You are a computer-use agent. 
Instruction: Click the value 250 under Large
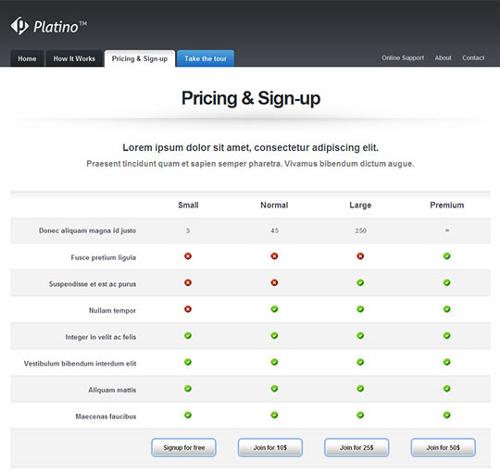point(361,231)
